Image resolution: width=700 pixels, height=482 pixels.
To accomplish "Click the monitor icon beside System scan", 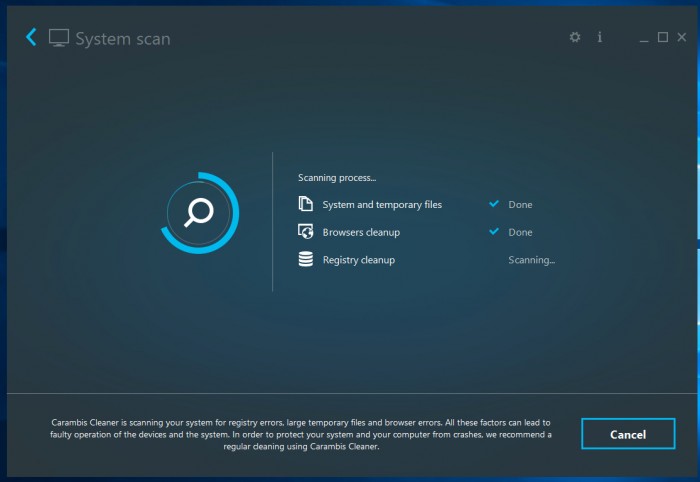I will (x=59, y=38).
